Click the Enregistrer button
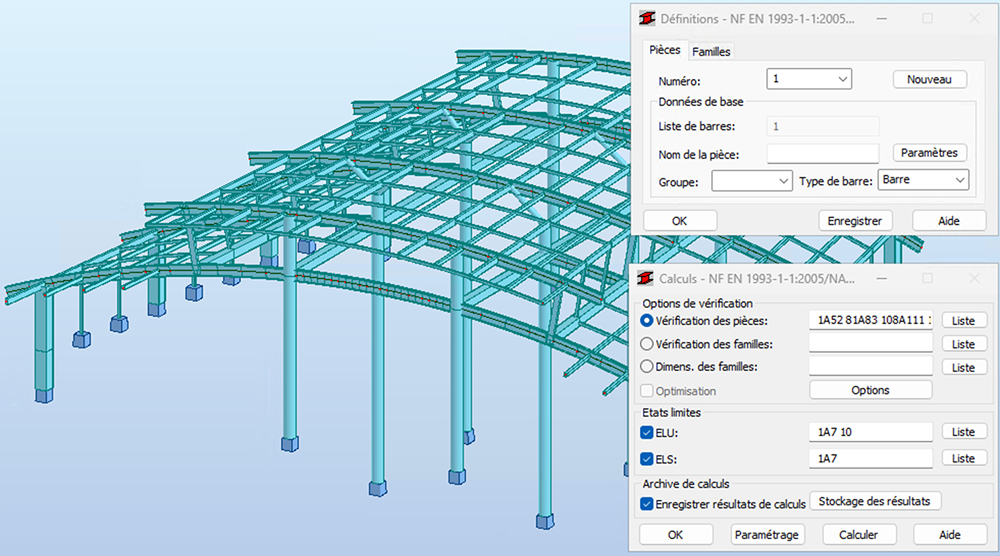1000x556 pixels. click(x=855, y=221)
